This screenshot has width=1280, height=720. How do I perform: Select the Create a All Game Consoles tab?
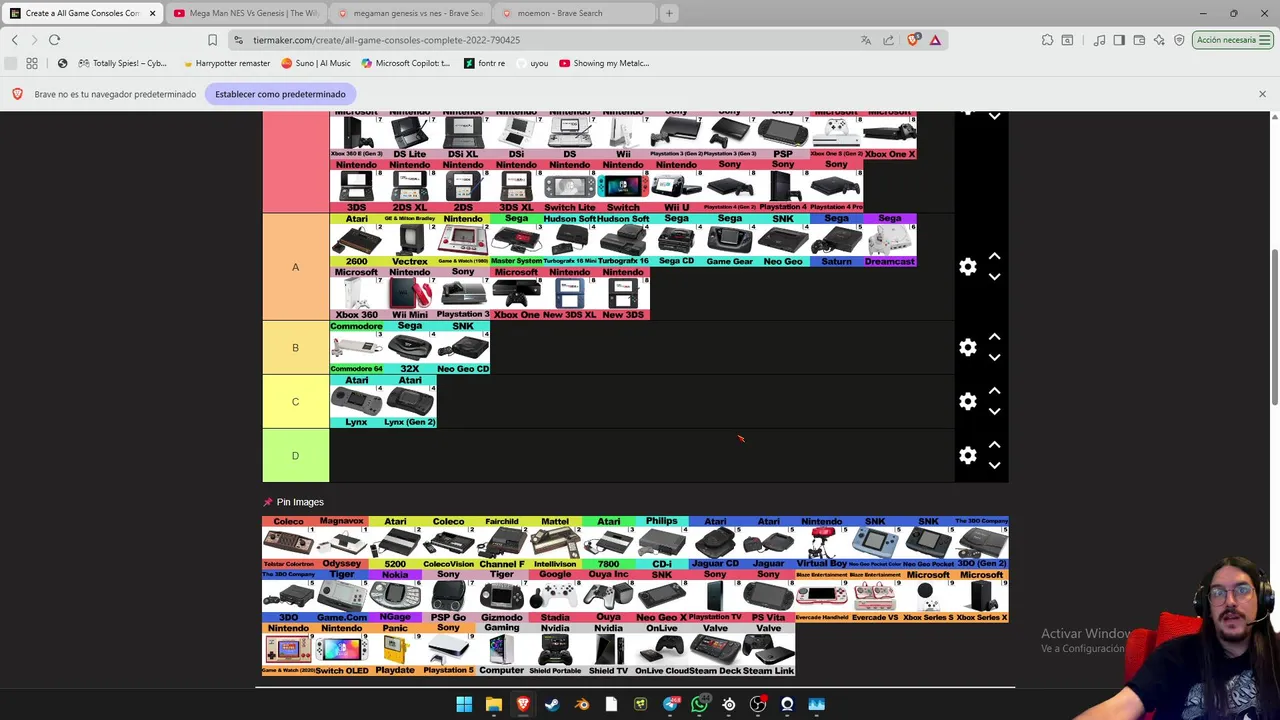(82, 13)
